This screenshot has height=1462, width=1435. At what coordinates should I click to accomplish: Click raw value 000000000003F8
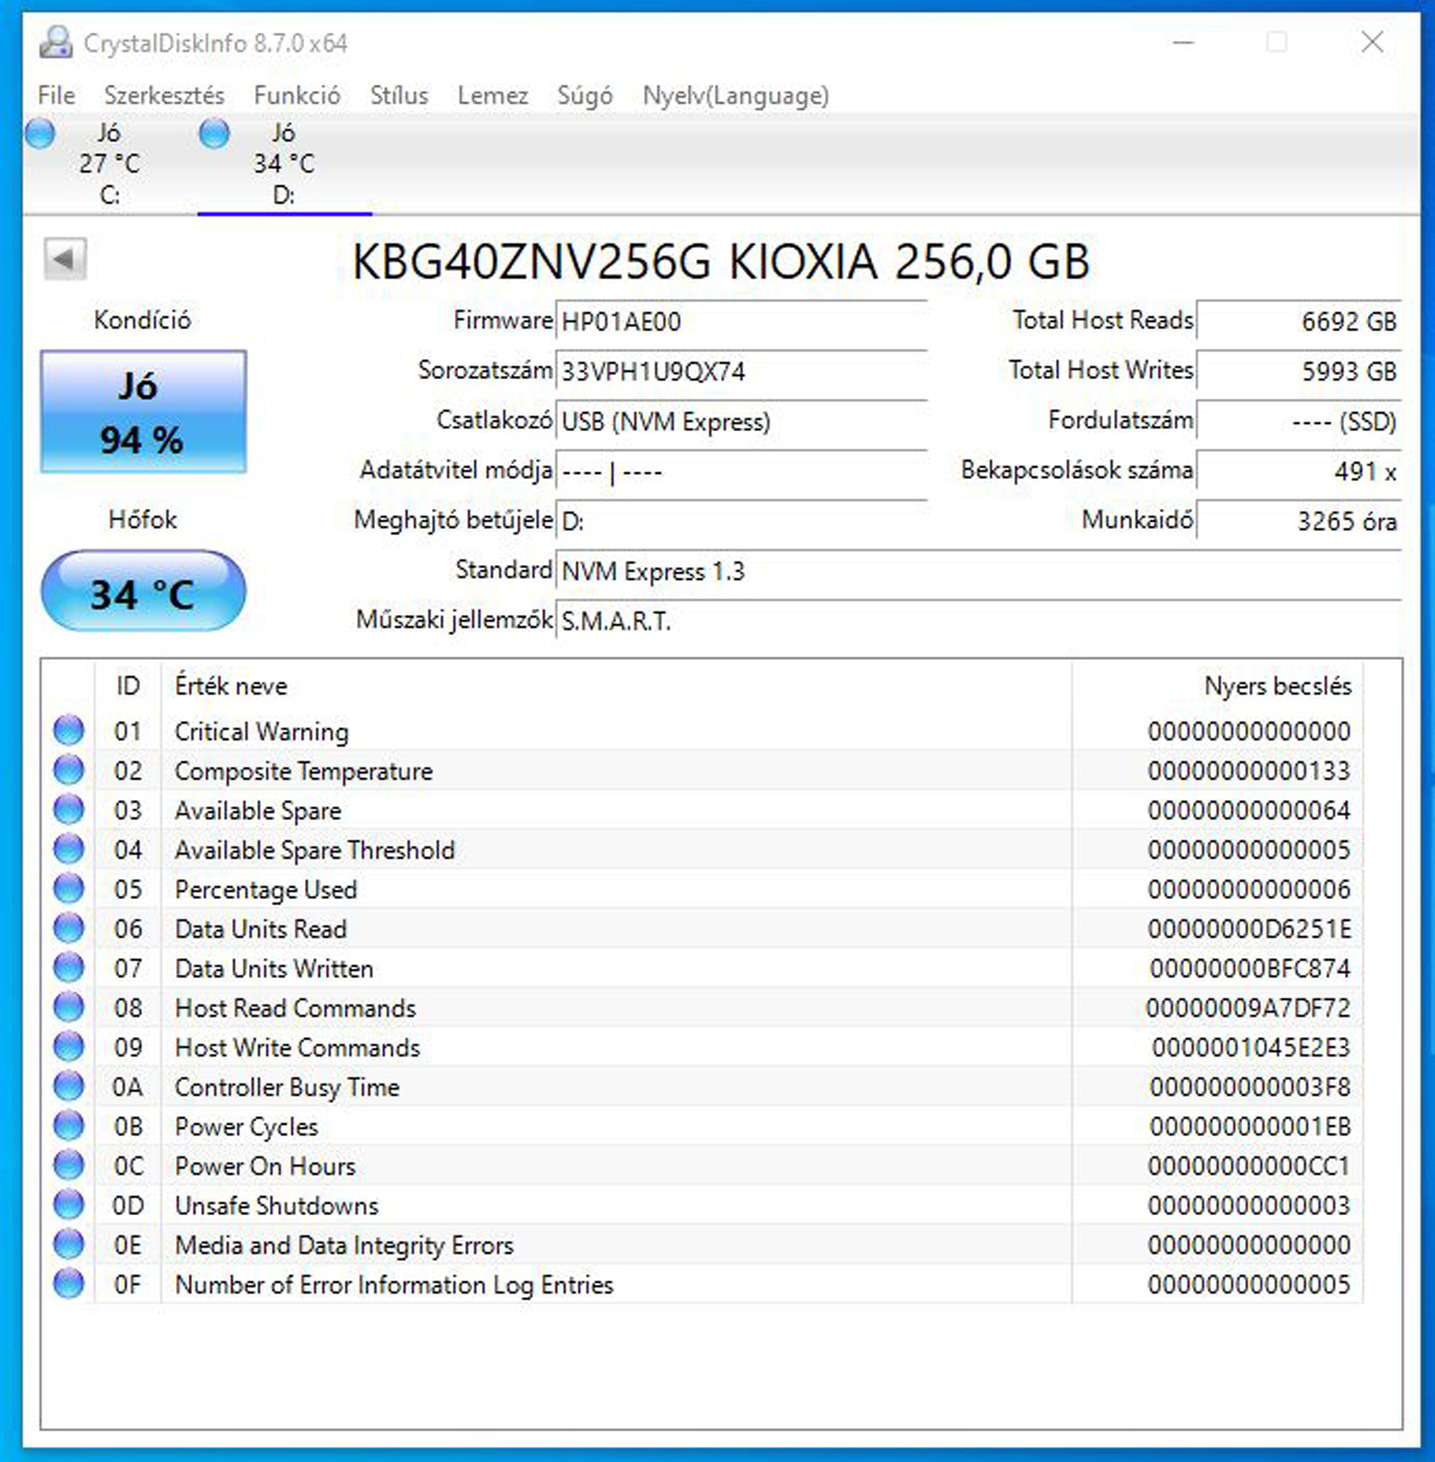pyautogui.click(x=1250, y=1087)
